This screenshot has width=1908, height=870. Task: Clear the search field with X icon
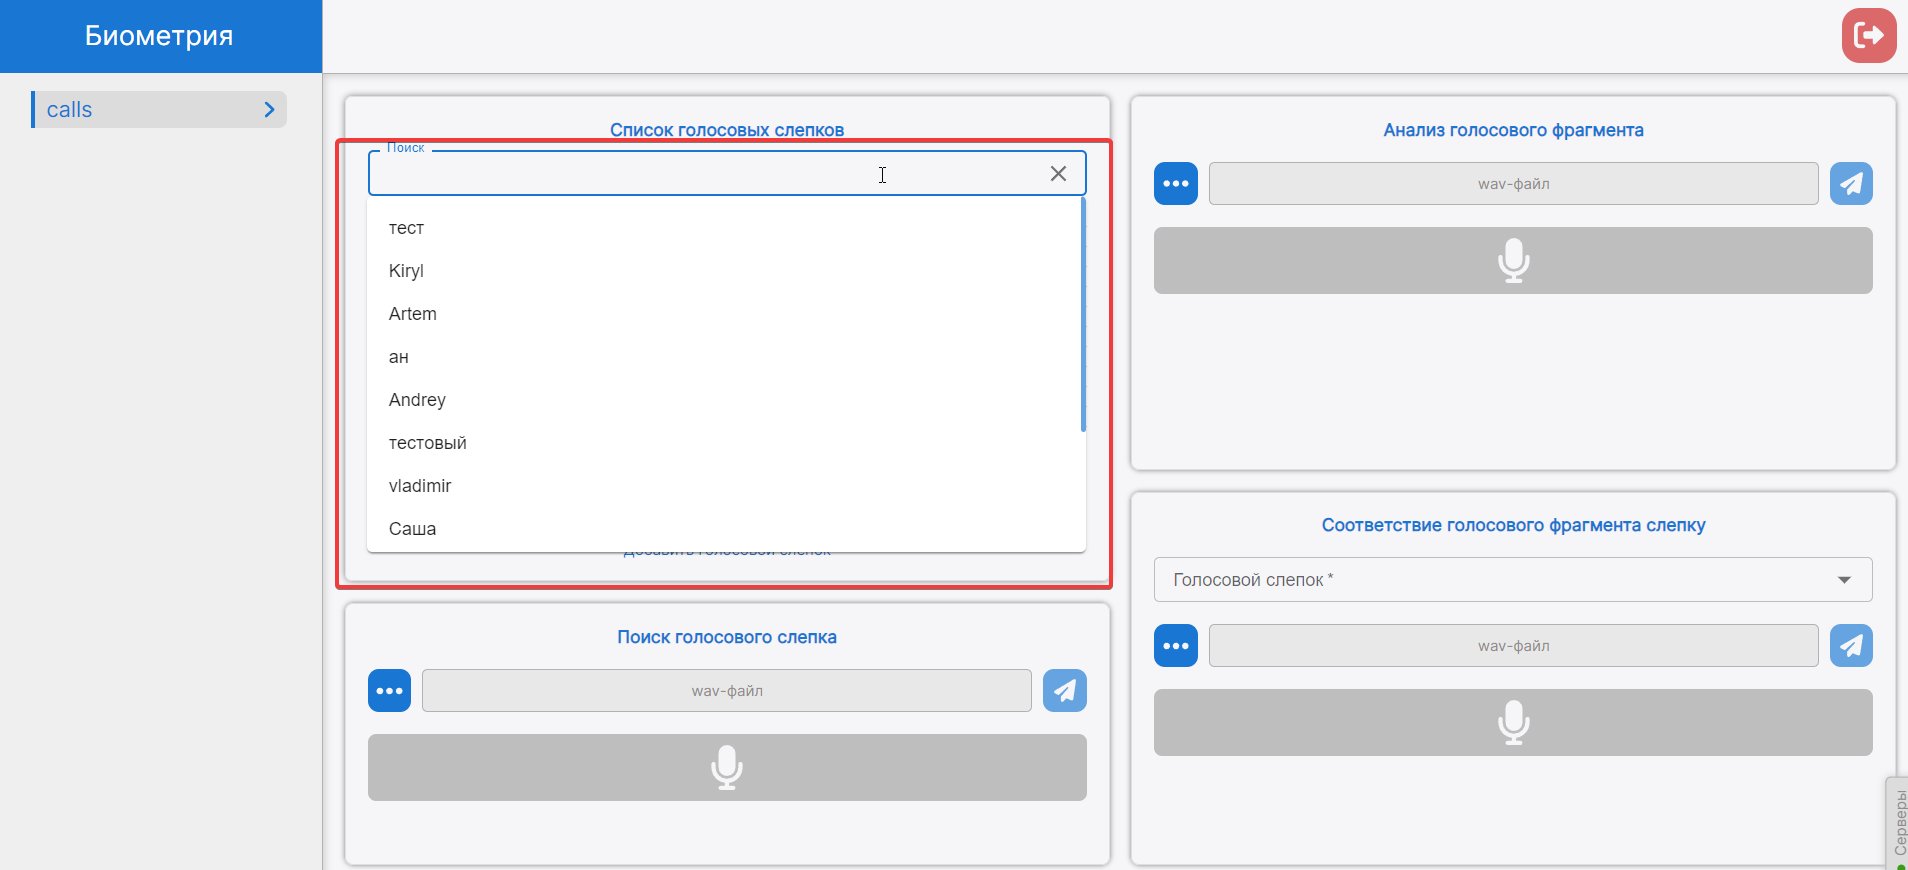tap(1058, 174)
